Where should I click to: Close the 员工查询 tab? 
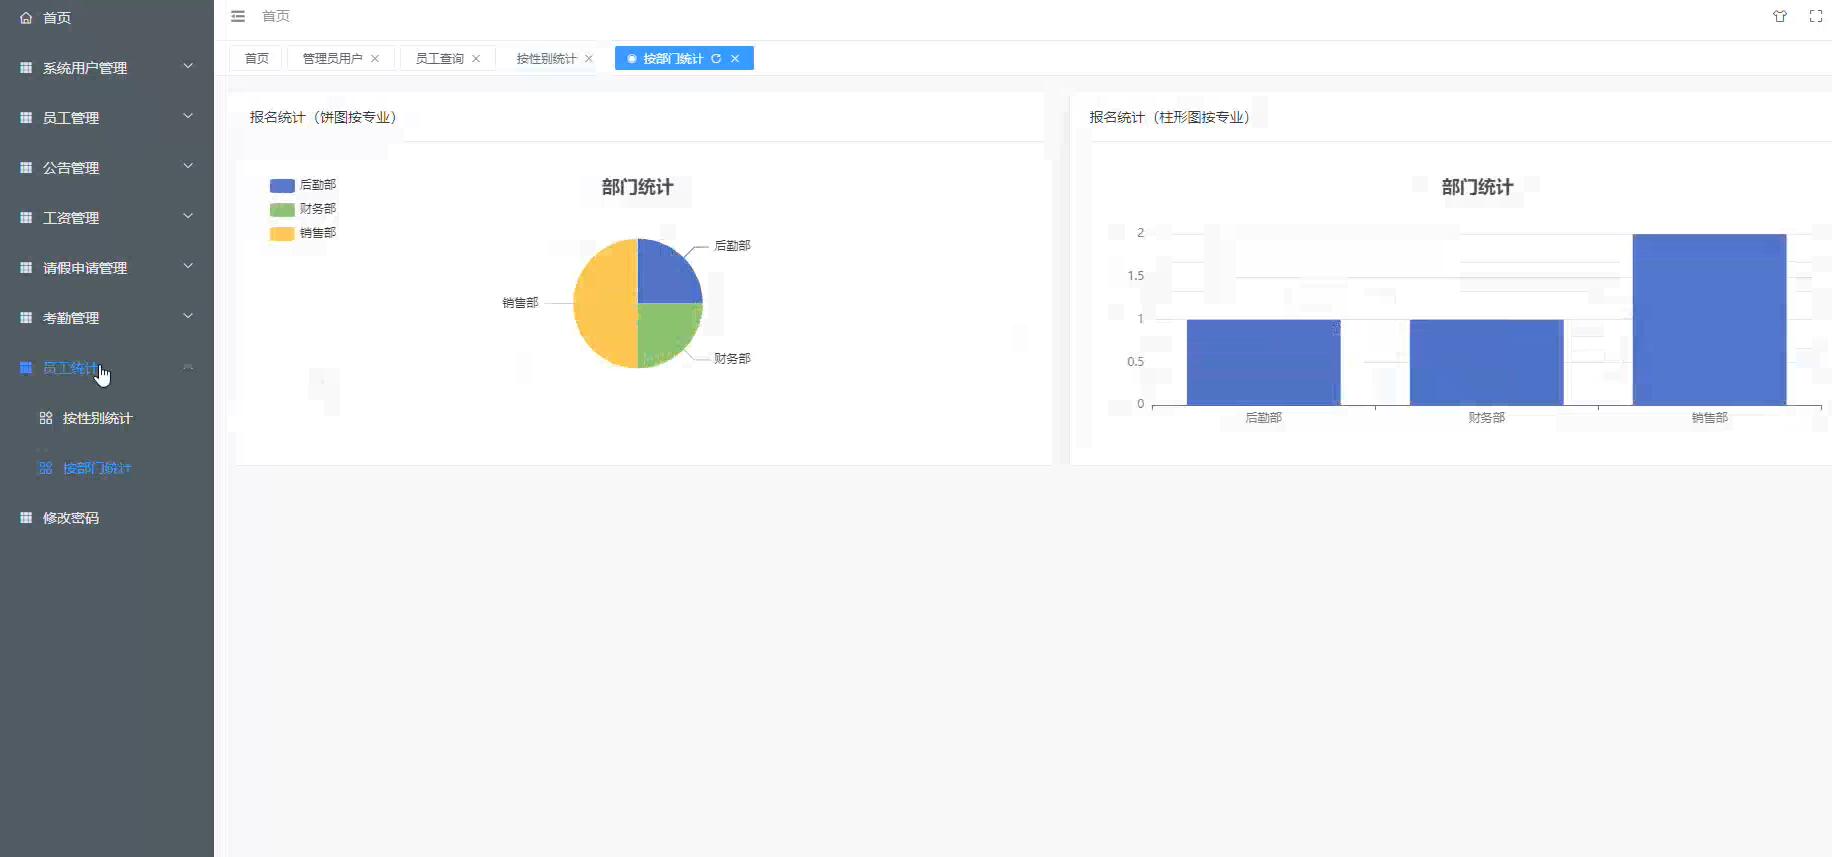(476, 59)
